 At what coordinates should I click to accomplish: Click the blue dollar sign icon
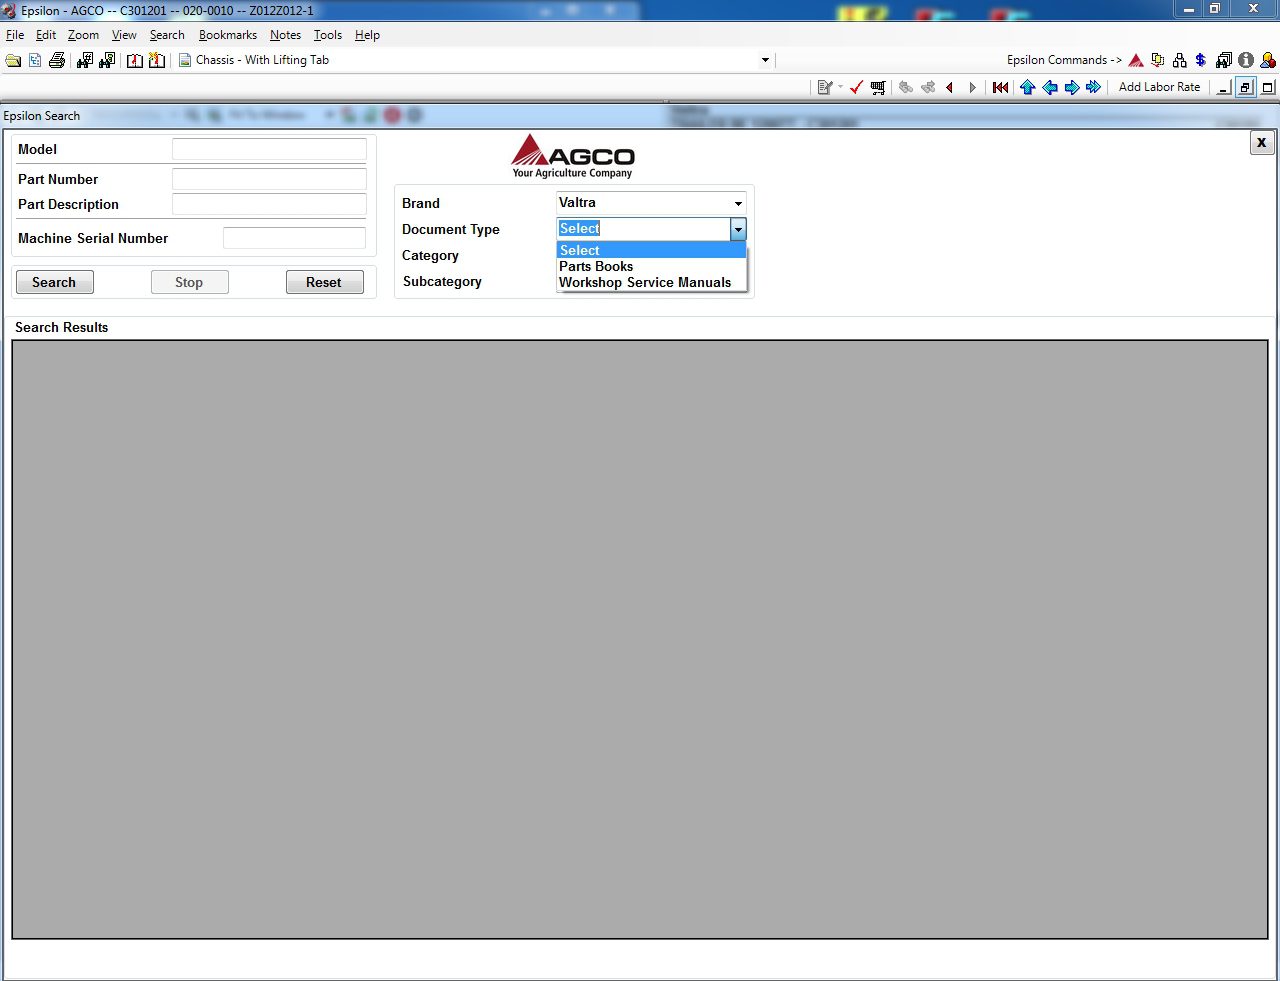pos(1201,60)
